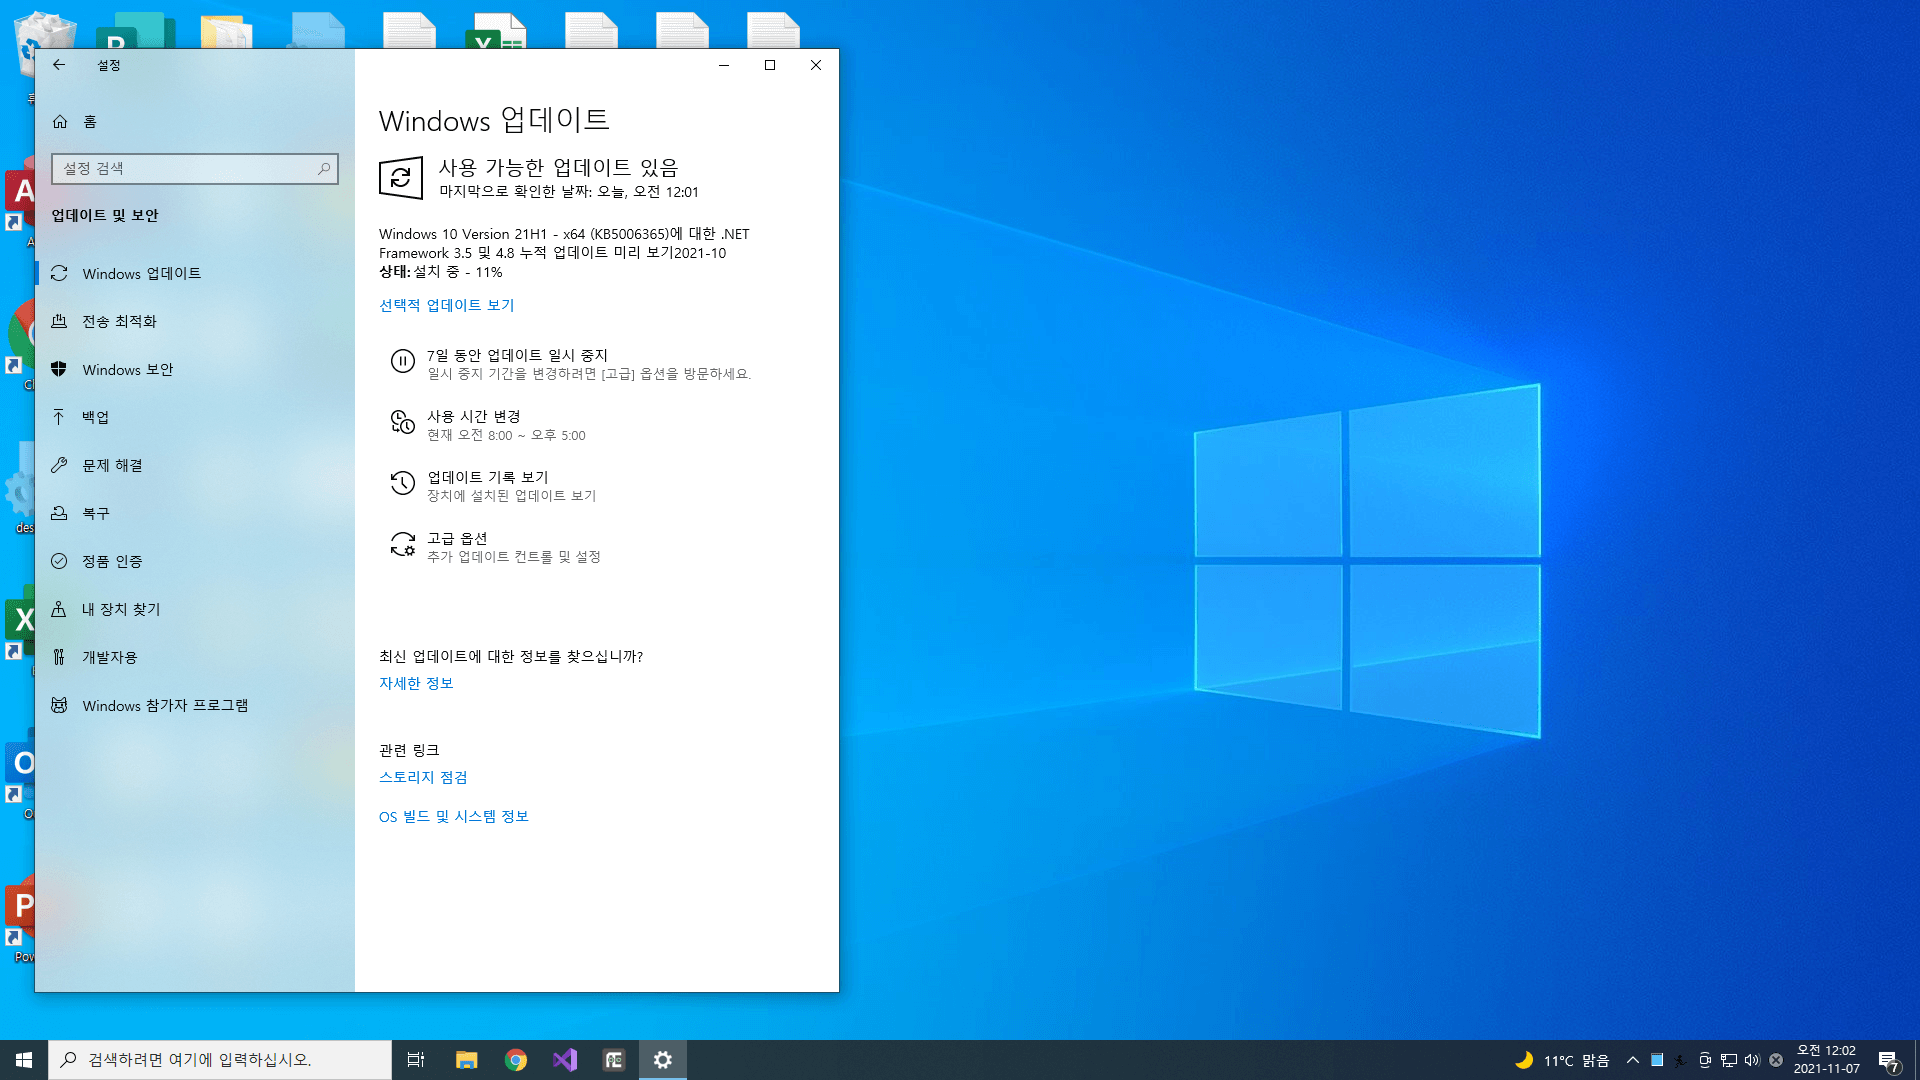Minimize the Settings window
Screen dimensions: 1920x1080
pos(724,65)
